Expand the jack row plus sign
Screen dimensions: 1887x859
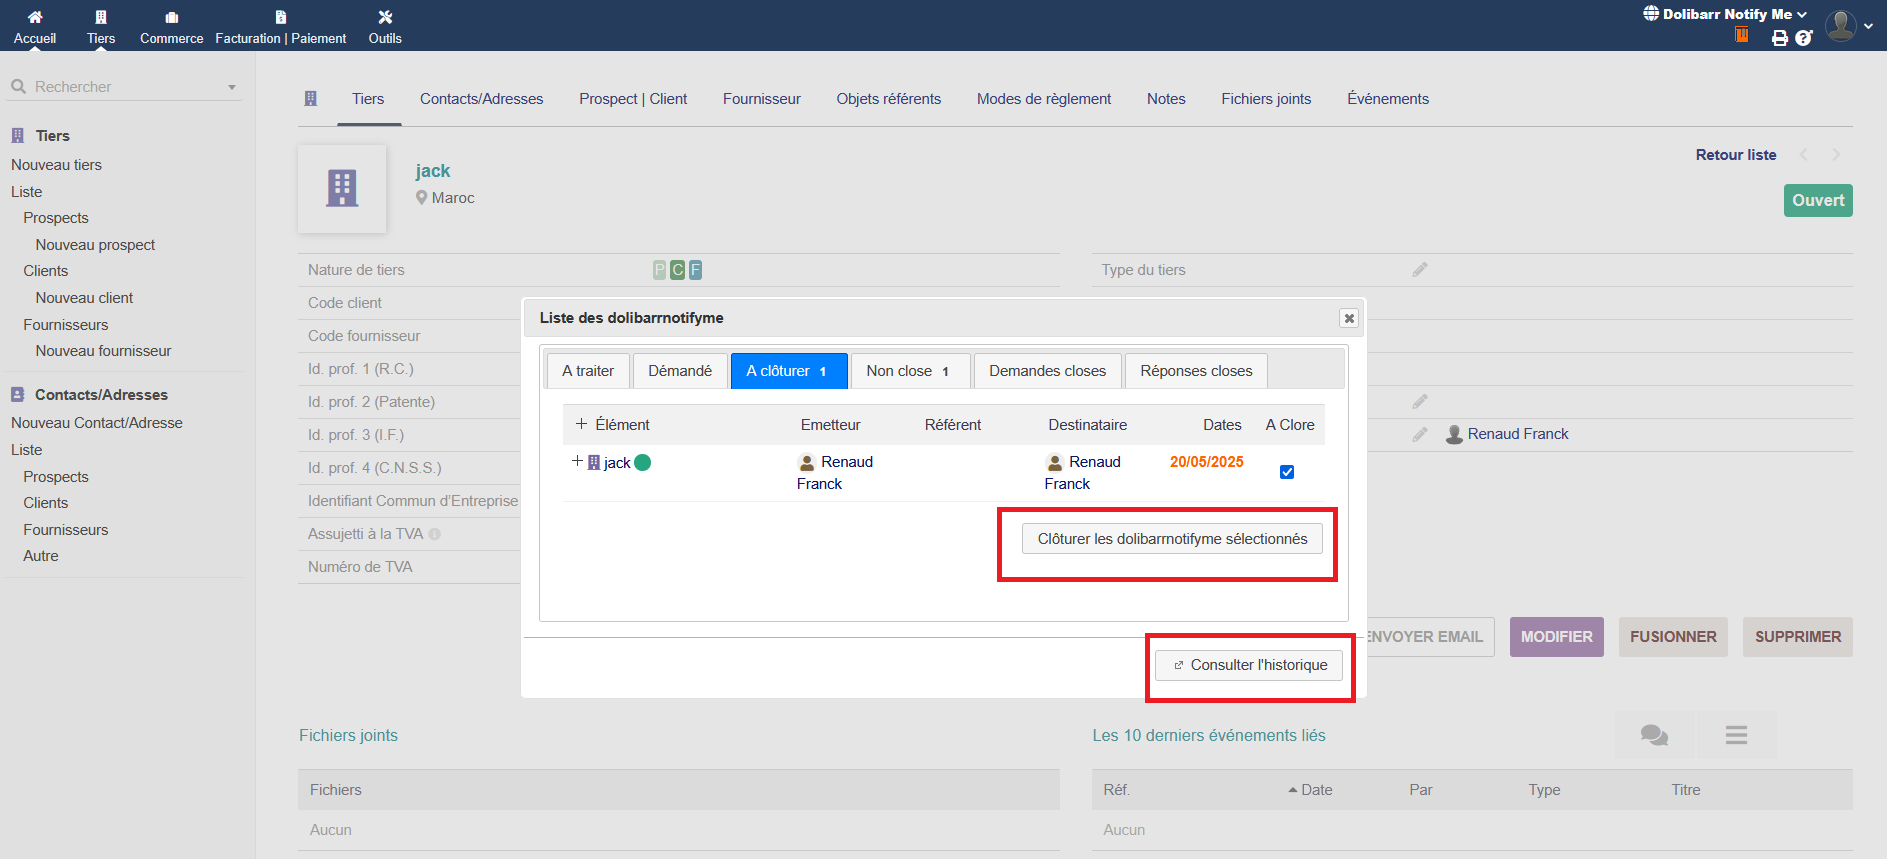[577, 461]
